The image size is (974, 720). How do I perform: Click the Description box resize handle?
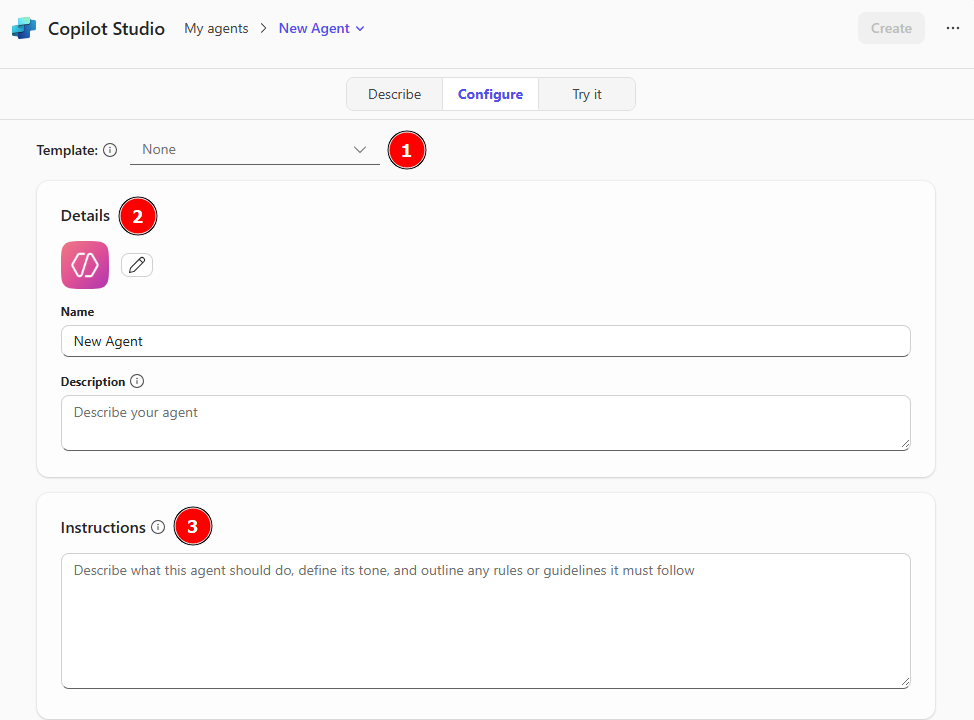click(x=904, y=444)
